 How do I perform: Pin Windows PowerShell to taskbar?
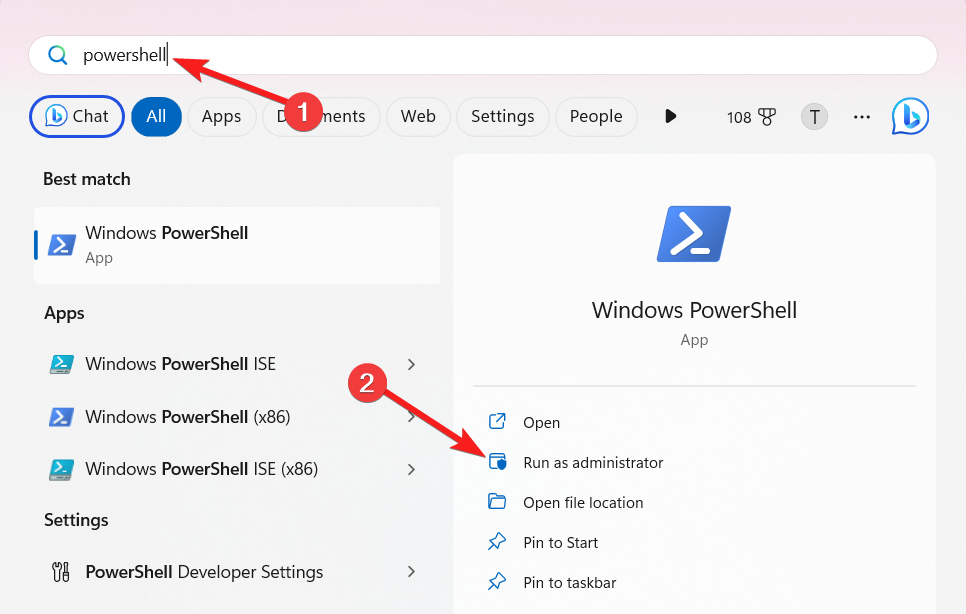570,581
